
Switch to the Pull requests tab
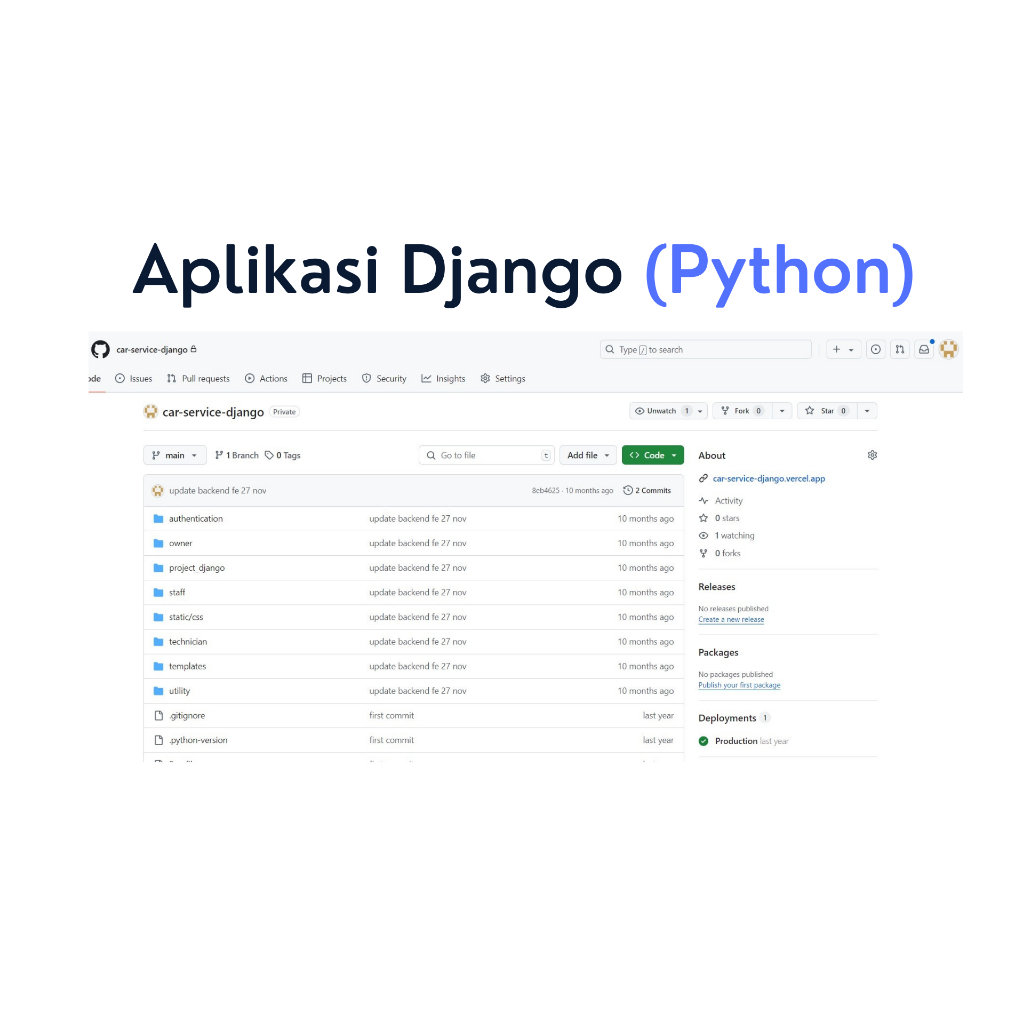pos(198,379)
